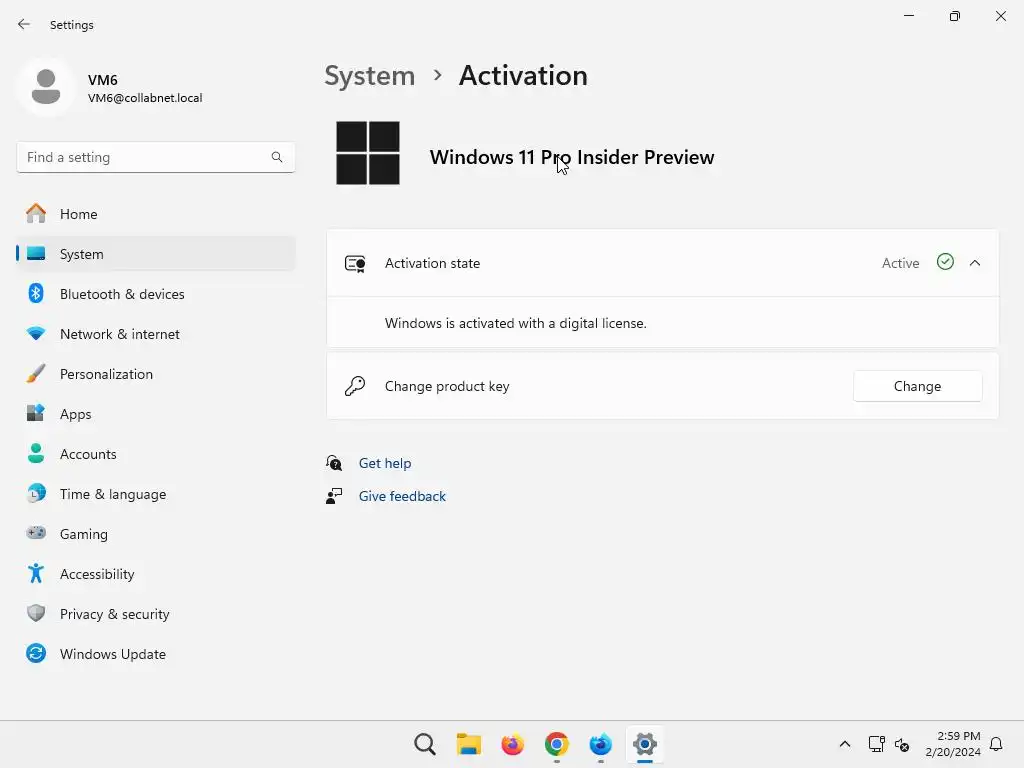Click the Find a setting search box

[145, 157]
